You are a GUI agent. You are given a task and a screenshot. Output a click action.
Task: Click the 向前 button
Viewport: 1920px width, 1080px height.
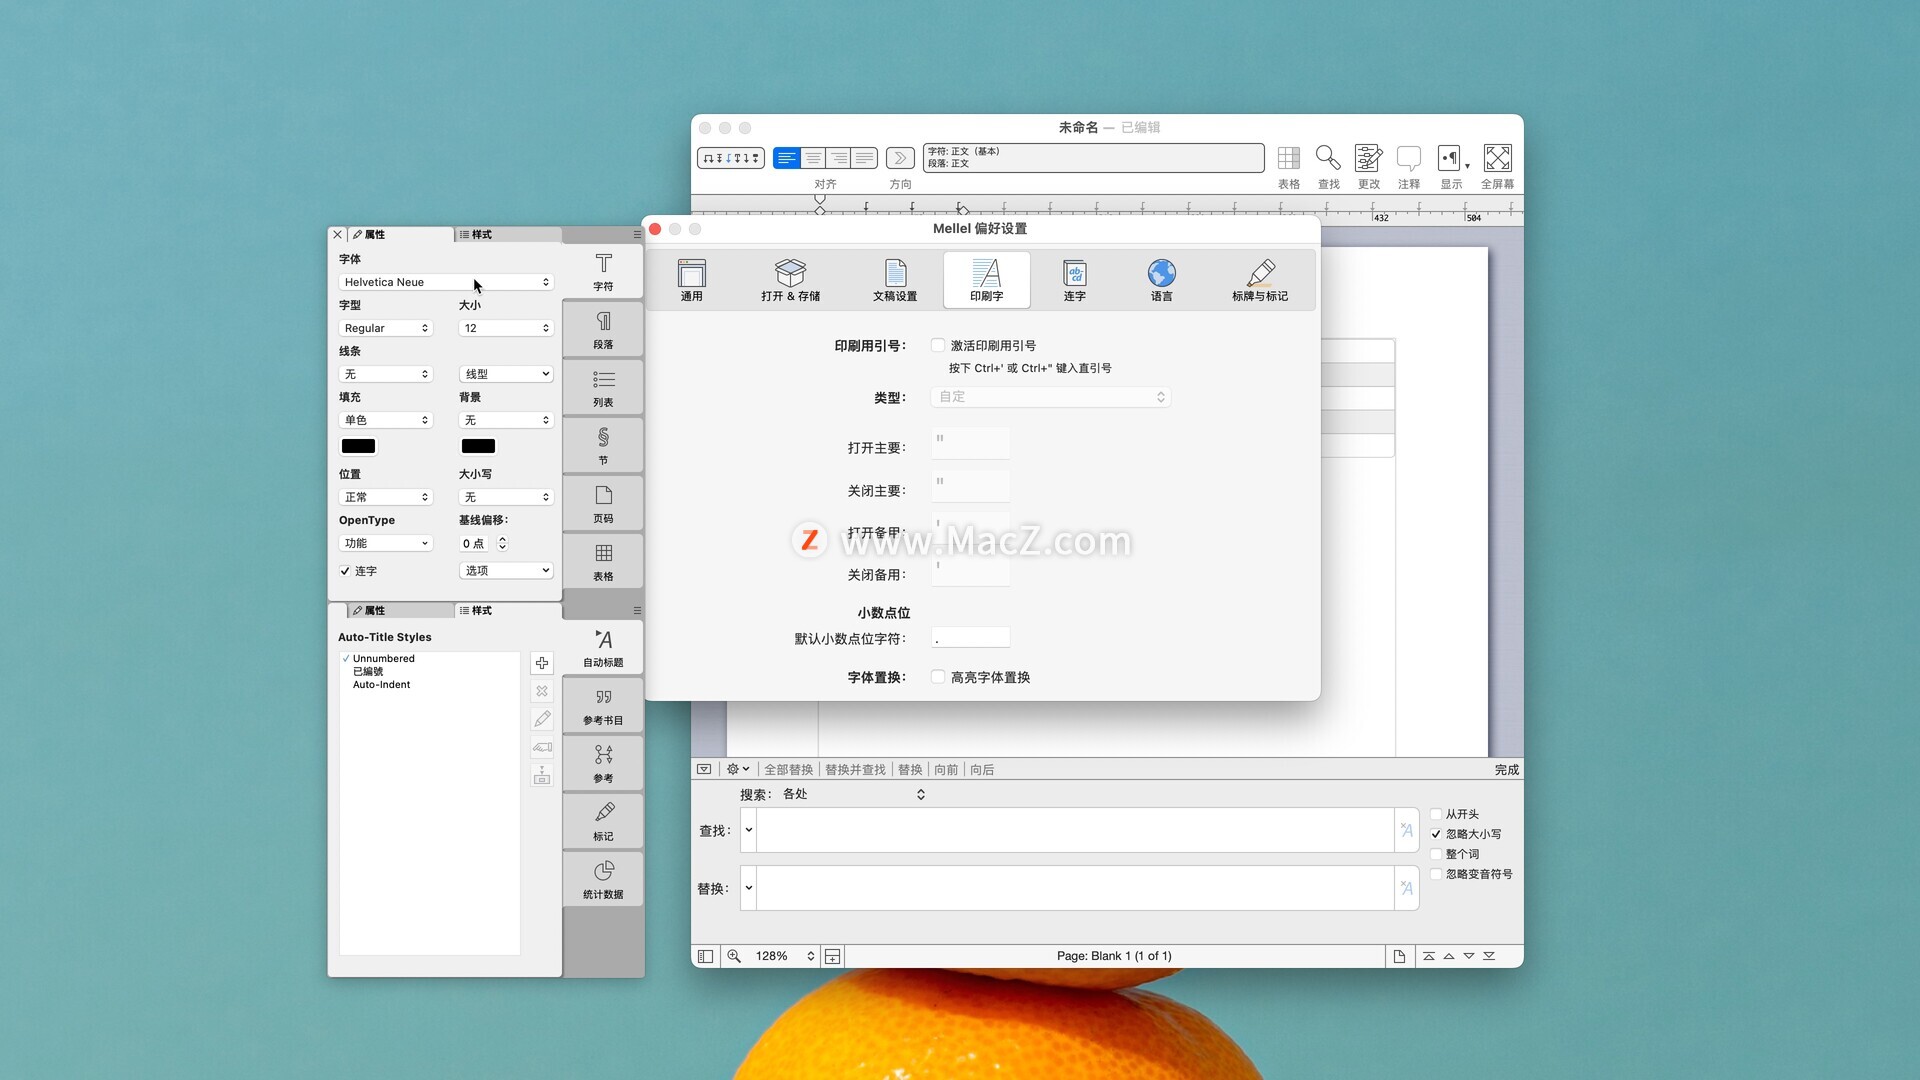946,769
